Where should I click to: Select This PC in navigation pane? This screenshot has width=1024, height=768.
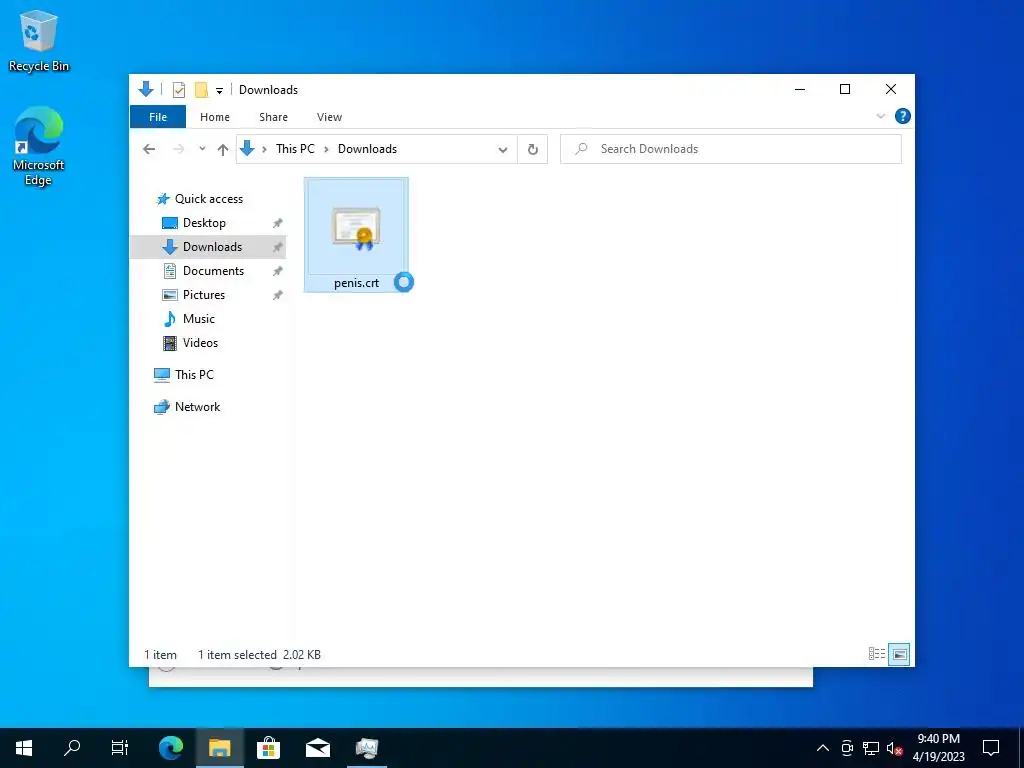[x=194, y=375]
